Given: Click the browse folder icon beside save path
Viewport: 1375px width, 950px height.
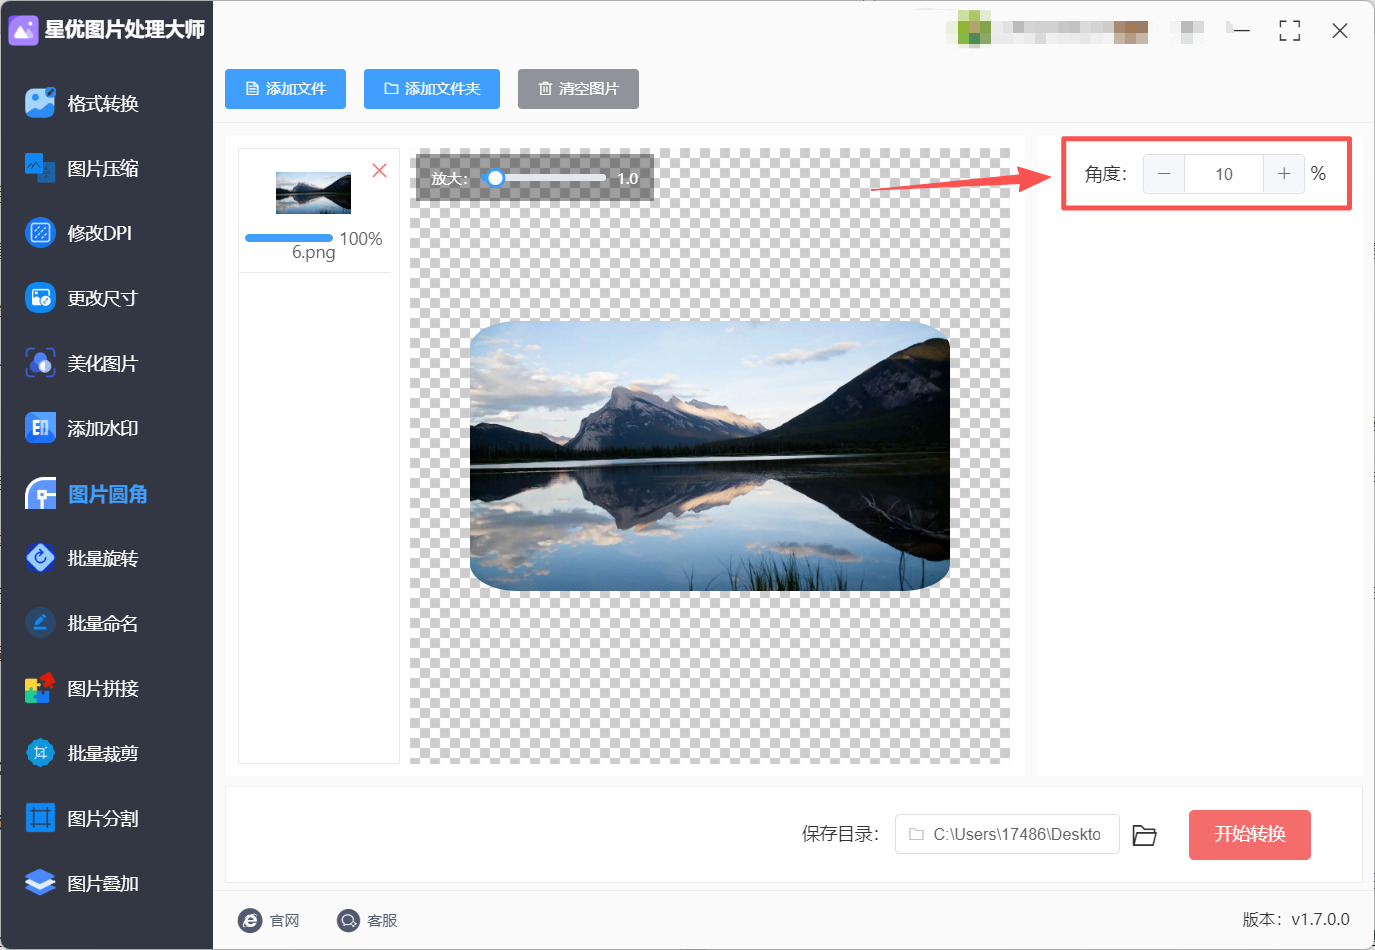Looking at the screenshot, I should pyautogui.click(x=1144, y=835).
